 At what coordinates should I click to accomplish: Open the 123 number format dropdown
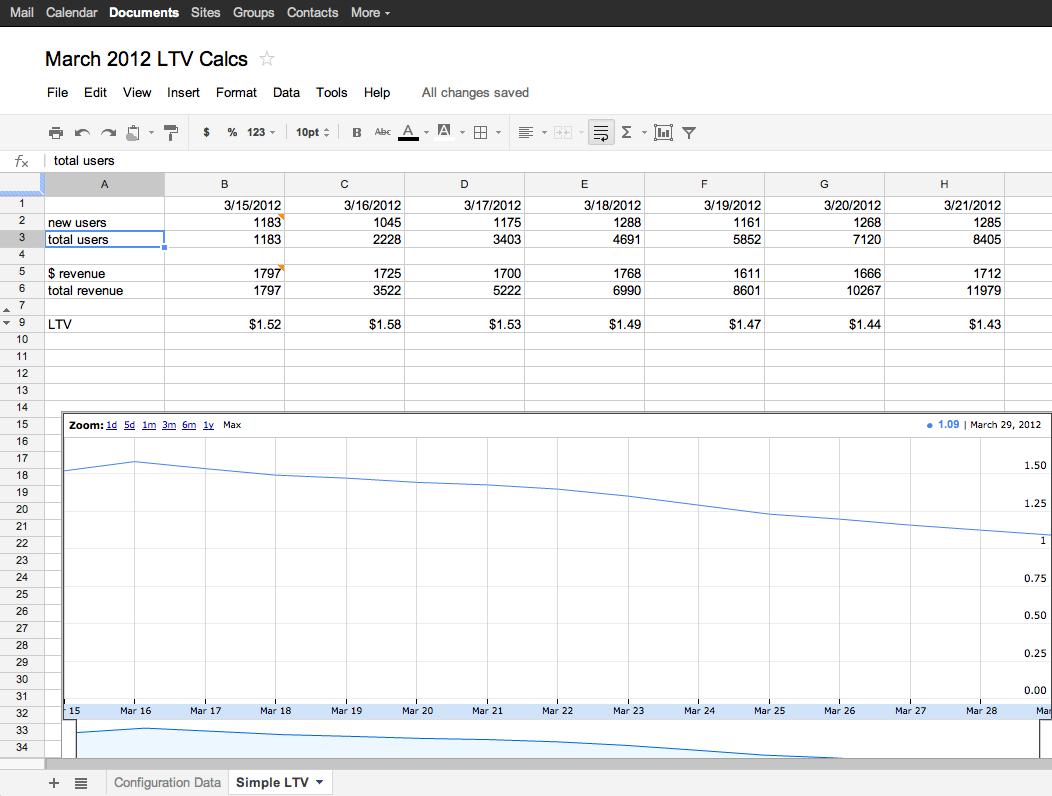pos(261,133)
